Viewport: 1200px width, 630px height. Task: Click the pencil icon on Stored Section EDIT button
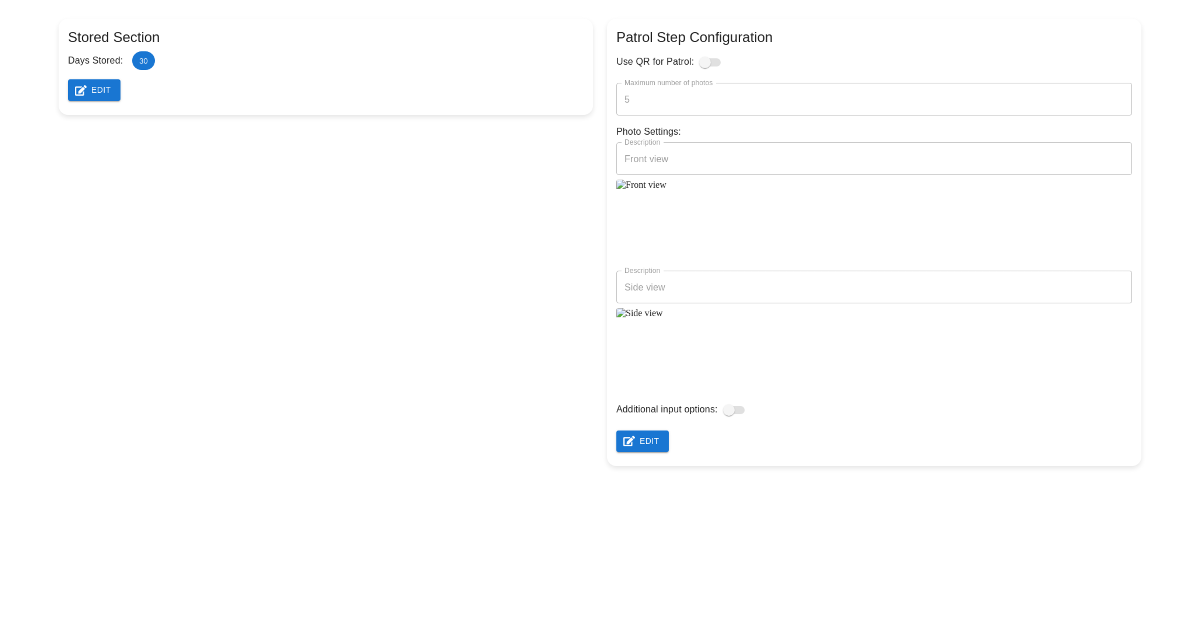click(x=81, y=90)
